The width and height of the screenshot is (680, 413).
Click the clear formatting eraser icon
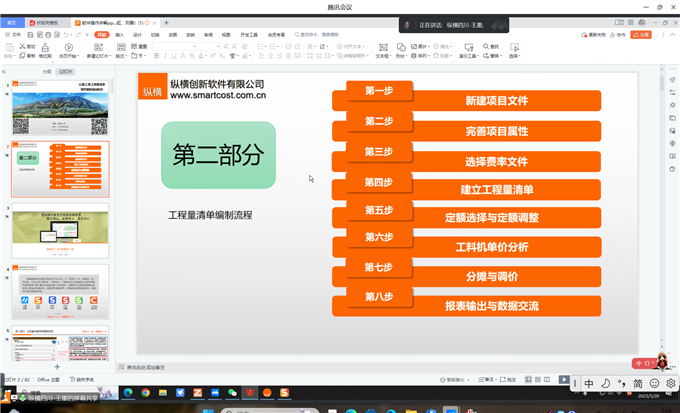245,46
